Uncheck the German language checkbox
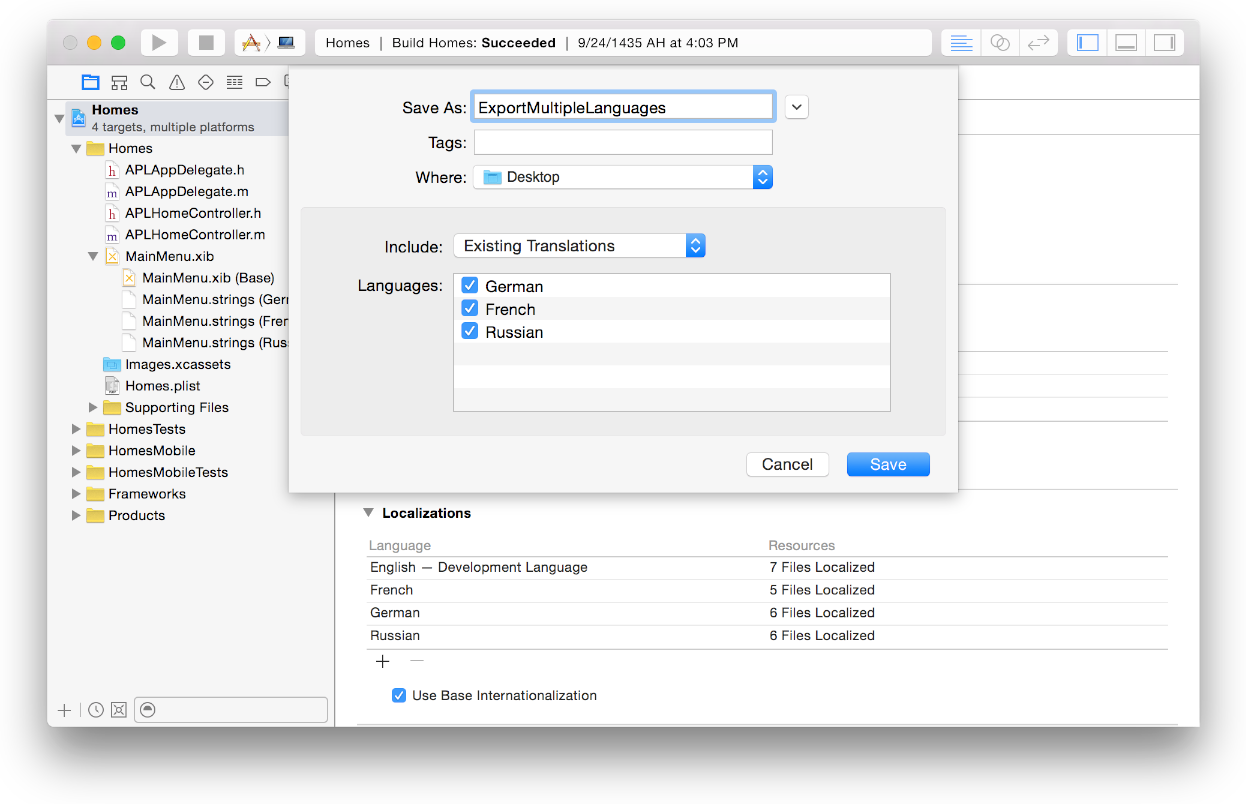 tap(470, 286)
